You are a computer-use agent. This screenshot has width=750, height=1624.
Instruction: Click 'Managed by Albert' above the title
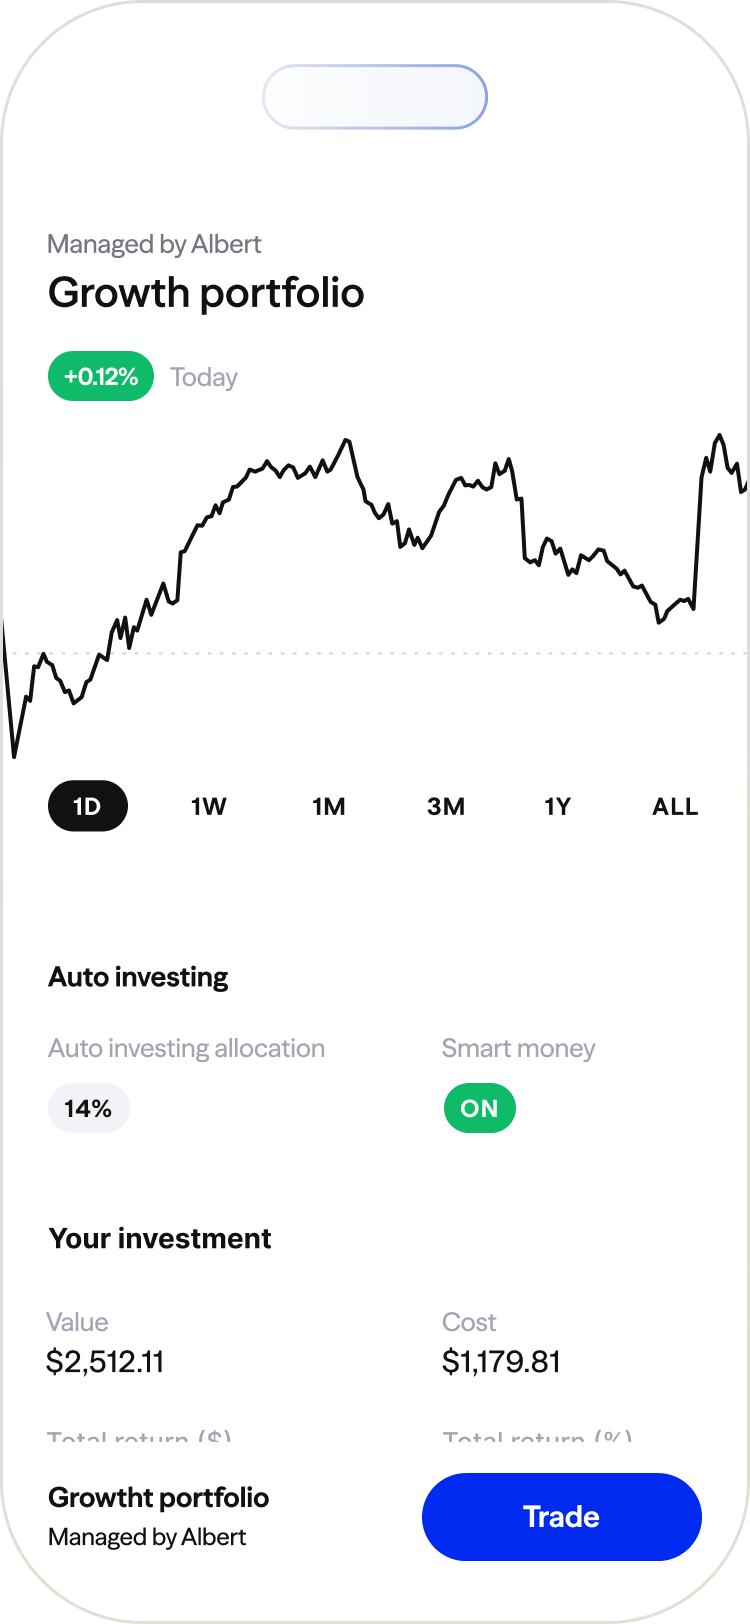(154, 244)
